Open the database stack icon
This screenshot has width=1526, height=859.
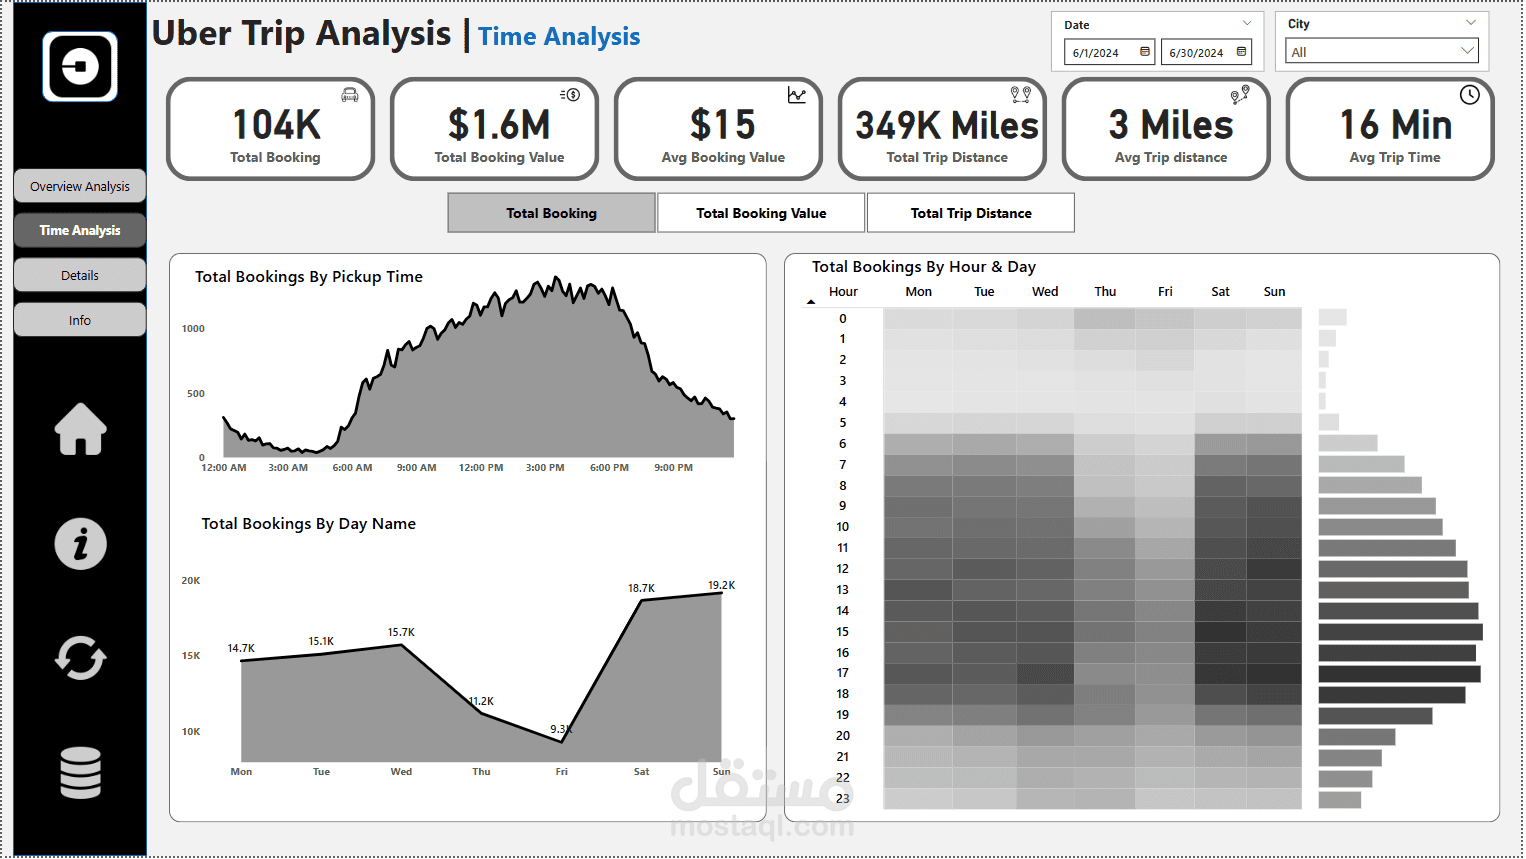[80, 773]
